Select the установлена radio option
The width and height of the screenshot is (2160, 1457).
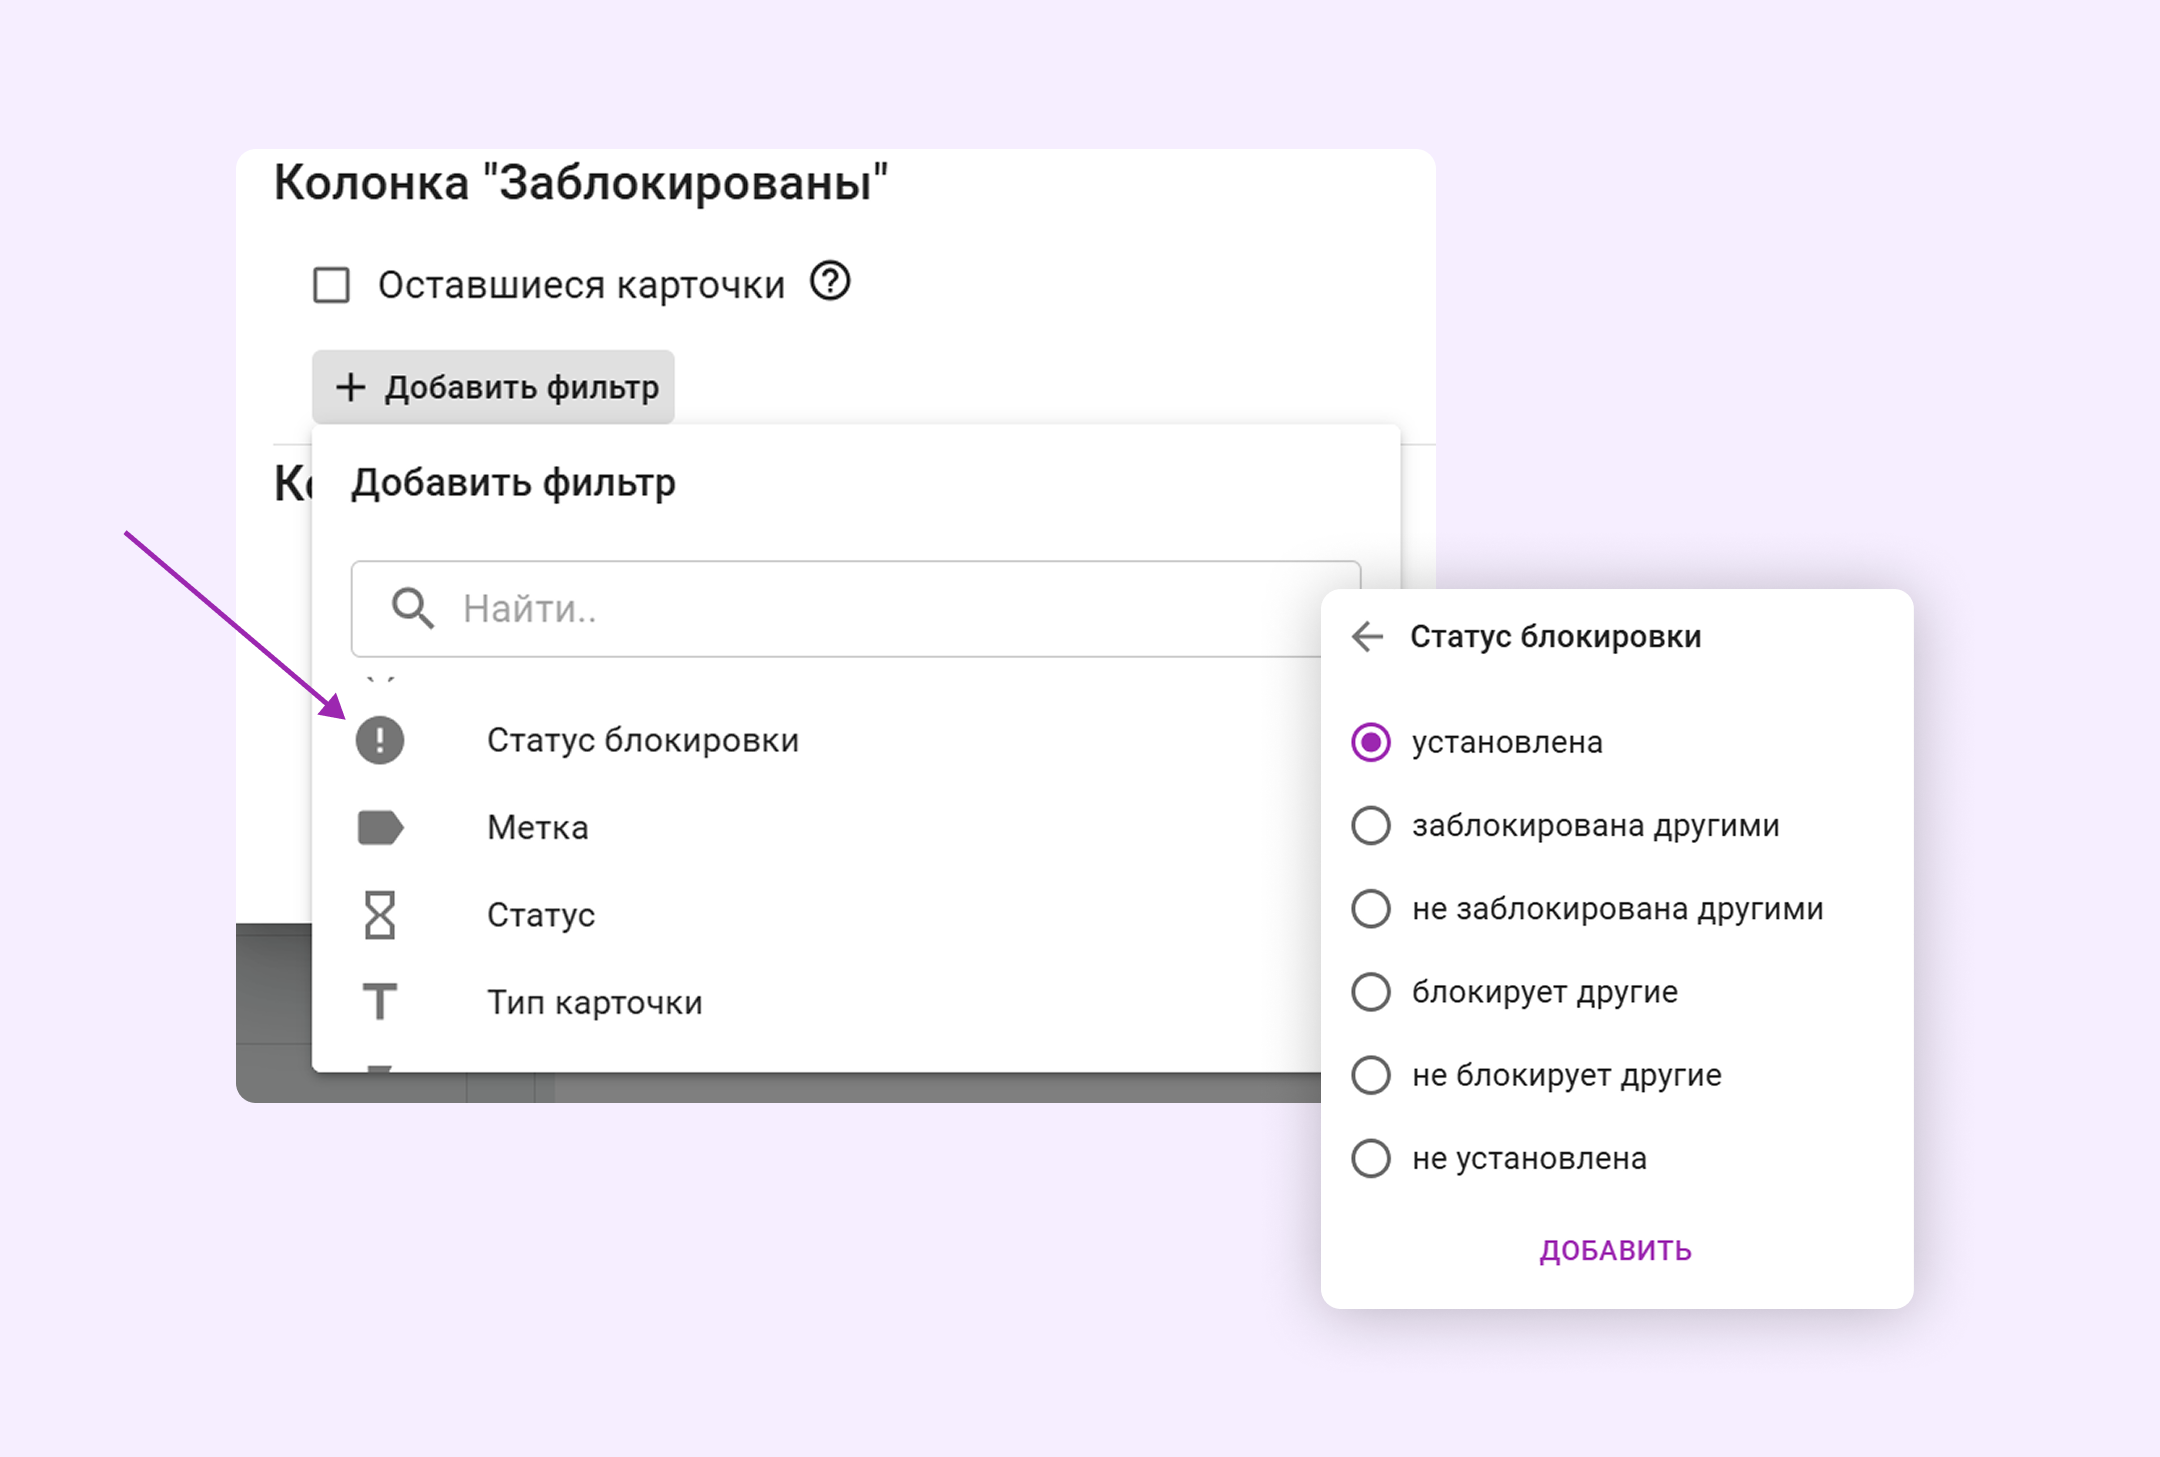tap(1371, 742)
